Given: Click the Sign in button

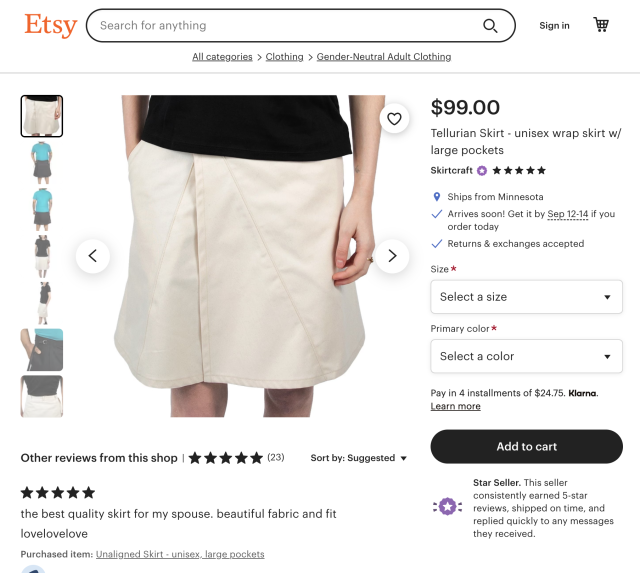Looking at the screenshot, I should [554, 26].
